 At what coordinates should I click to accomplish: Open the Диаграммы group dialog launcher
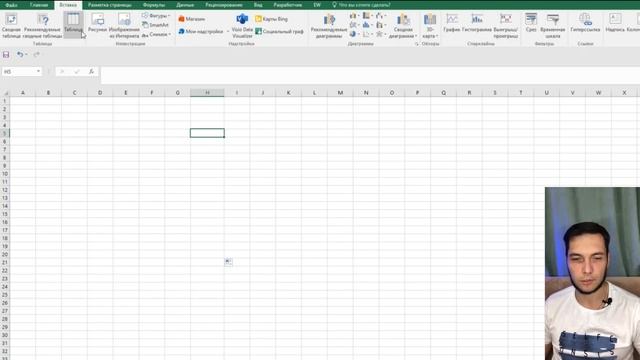tap(416, 44)
